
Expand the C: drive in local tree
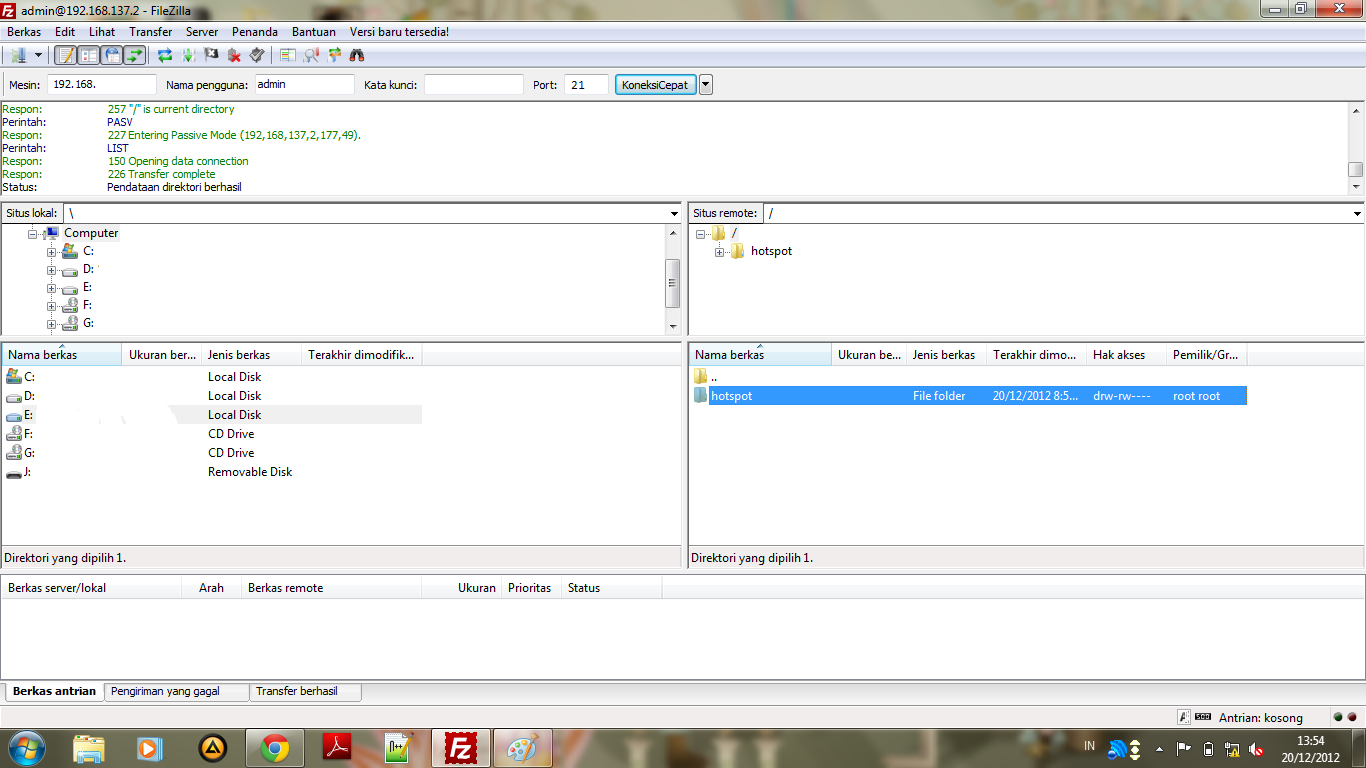[x=51, y=251]
